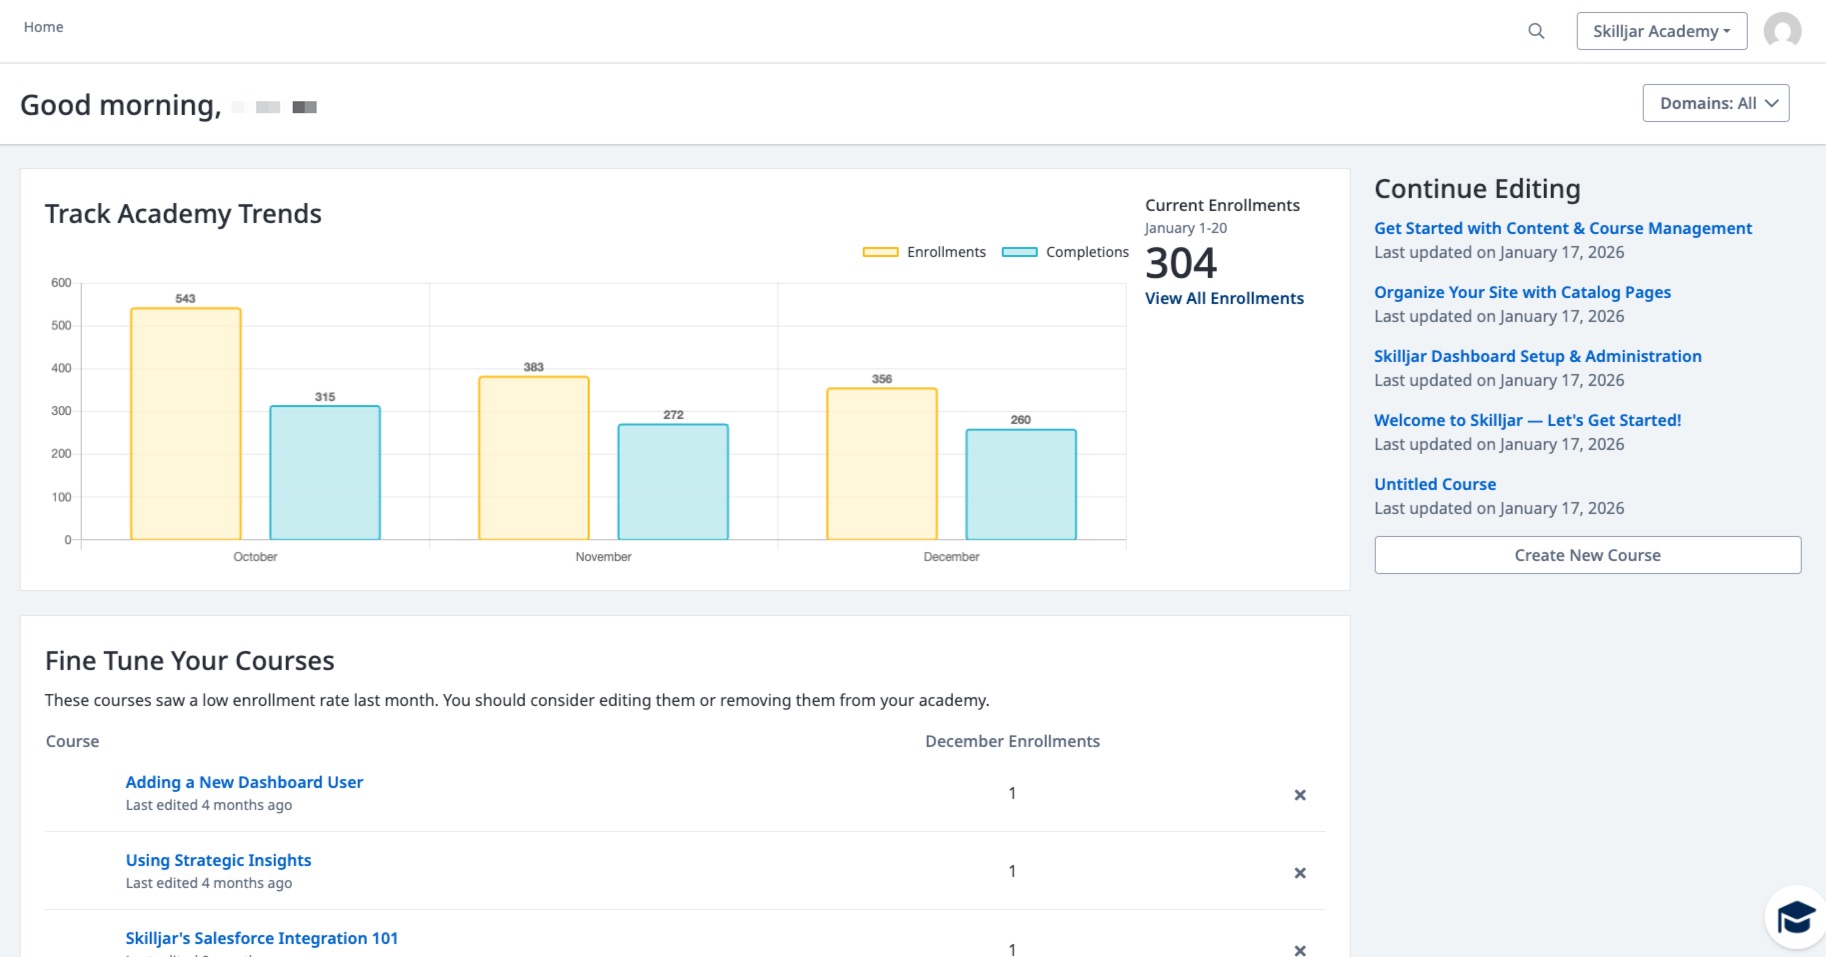
Task: Click the search magnifier icon
Action: click(1536, 31)
